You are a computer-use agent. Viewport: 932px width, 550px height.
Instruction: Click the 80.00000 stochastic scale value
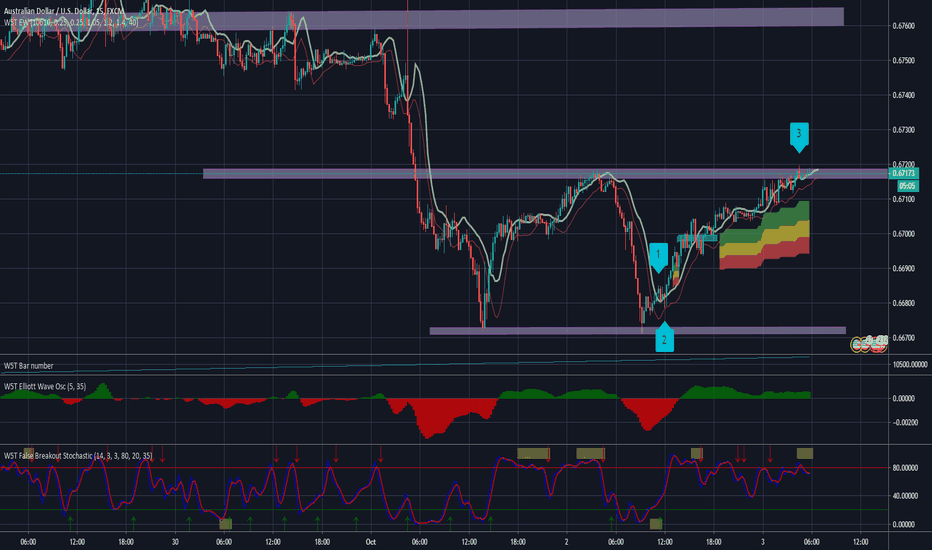point(905,468)
